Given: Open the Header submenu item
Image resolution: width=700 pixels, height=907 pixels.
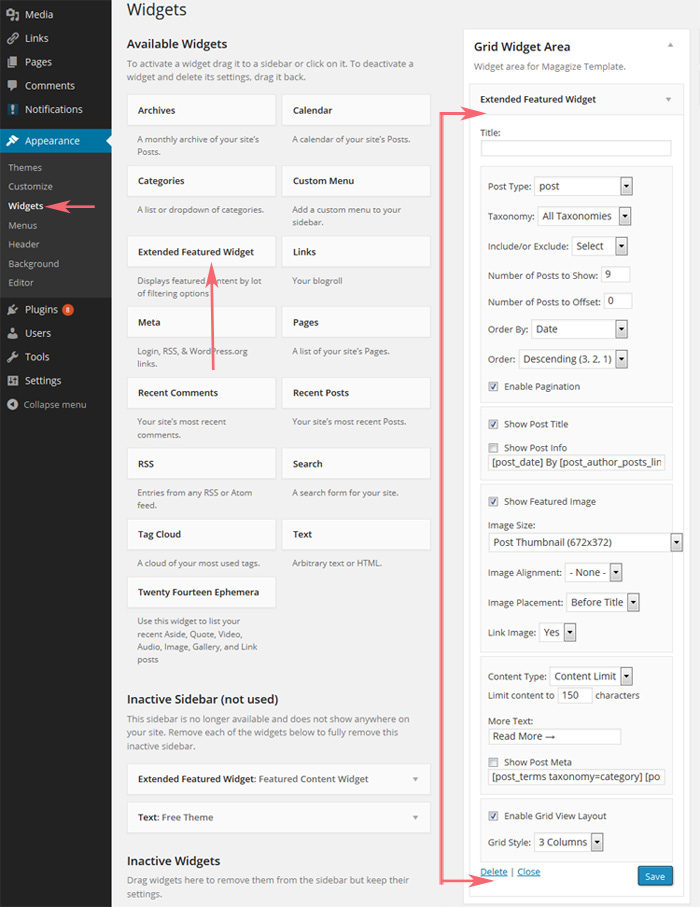Looking at the screenshot, I should click(24, 244).
